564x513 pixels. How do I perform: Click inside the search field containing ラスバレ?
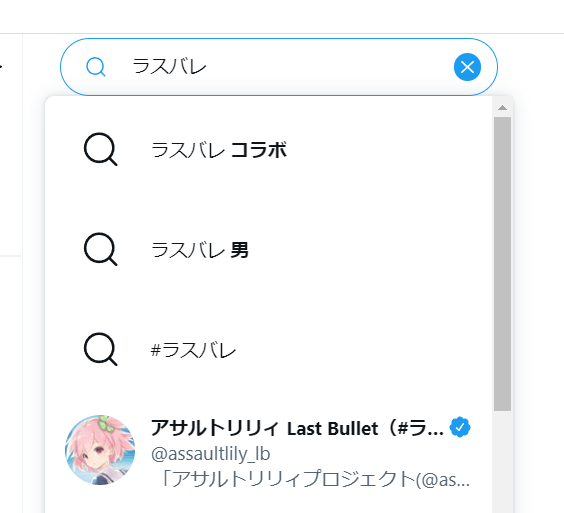coord(279,67)
